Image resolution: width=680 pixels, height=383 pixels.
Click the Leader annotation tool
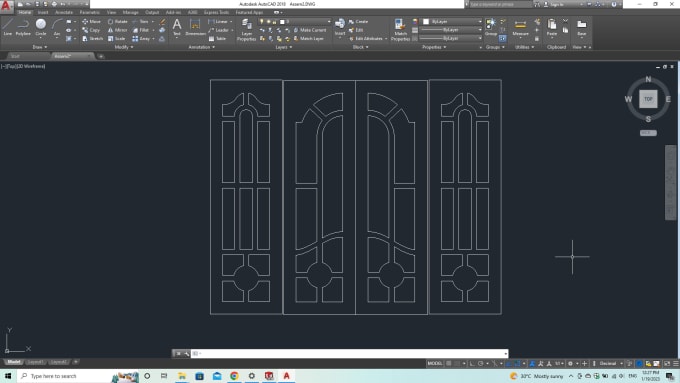[x=219, y=30]
